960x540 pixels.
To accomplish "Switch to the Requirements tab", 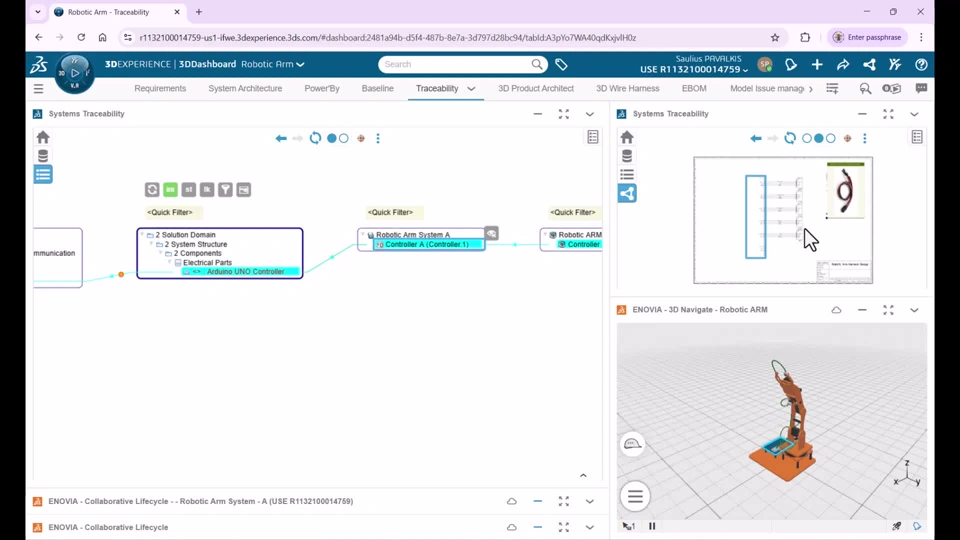I will click(x=160, y=89).
